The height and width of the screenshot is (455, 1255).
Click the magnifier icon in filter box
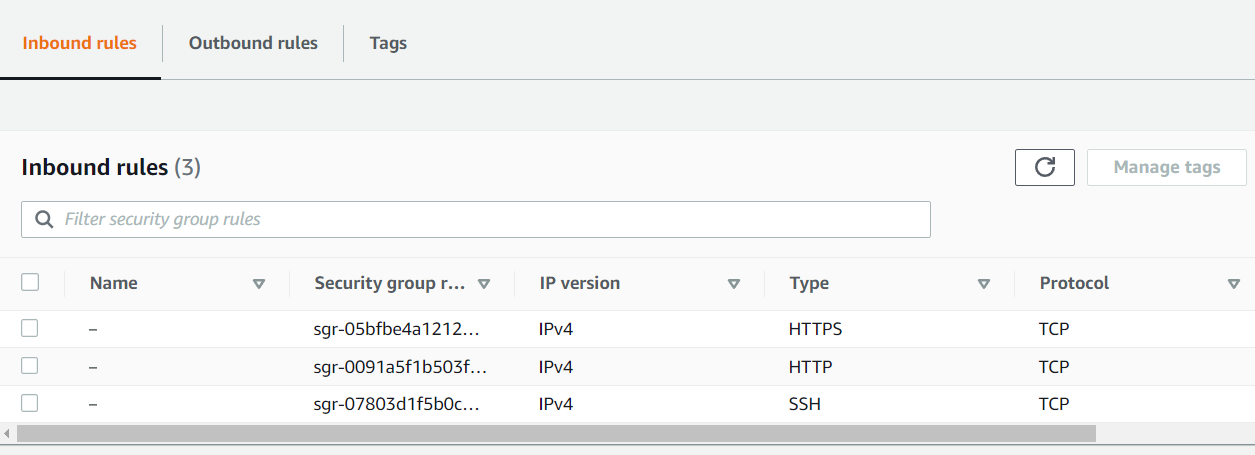pos(44,219)
